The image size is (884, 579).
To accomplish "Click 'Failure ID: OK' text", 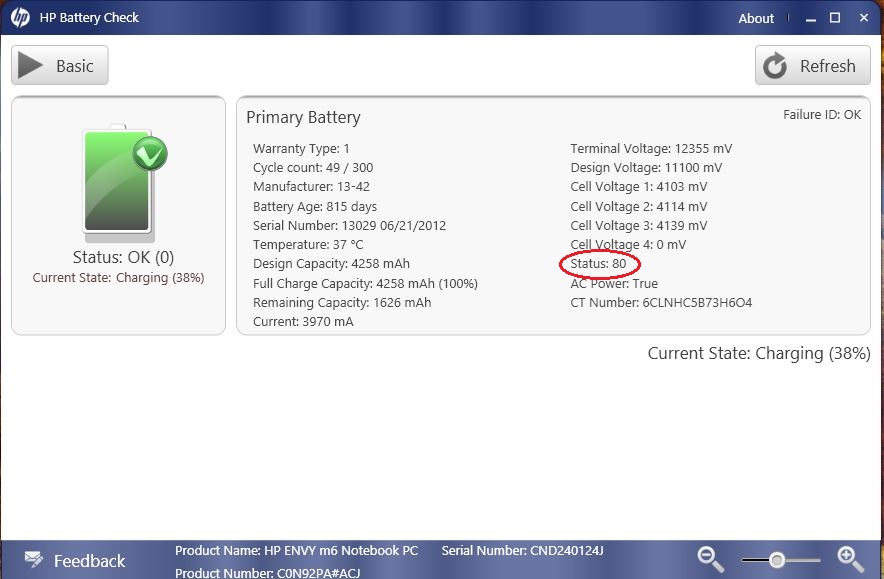I will coord(822,114).
